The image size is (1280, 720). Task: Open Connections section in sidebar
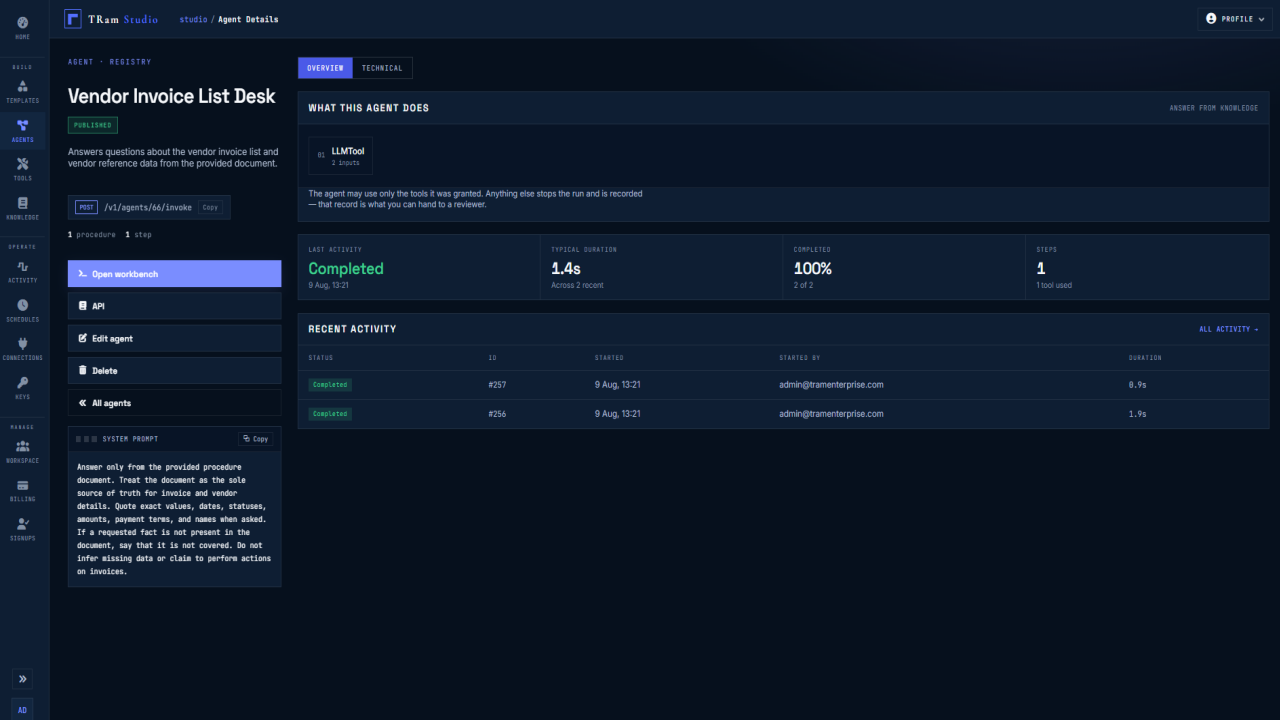22,349
